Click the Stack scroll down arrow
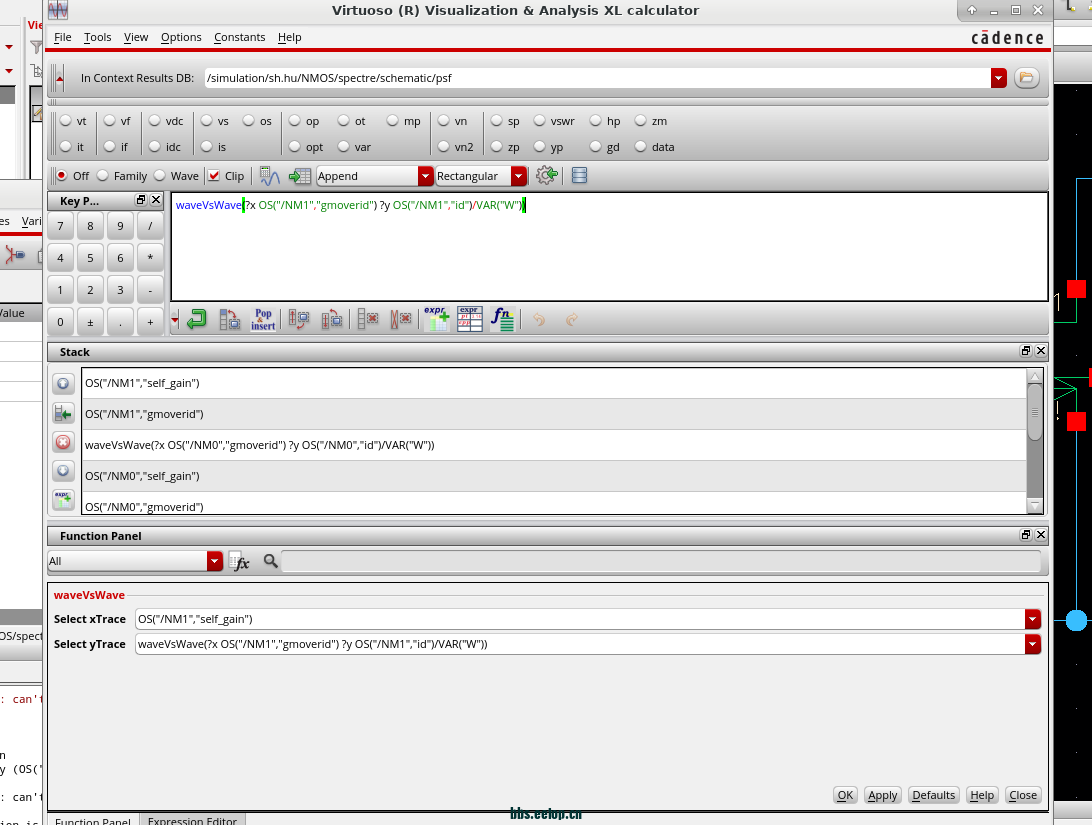Screen dimensions: 1092x825 click(x=1035, y=505)
